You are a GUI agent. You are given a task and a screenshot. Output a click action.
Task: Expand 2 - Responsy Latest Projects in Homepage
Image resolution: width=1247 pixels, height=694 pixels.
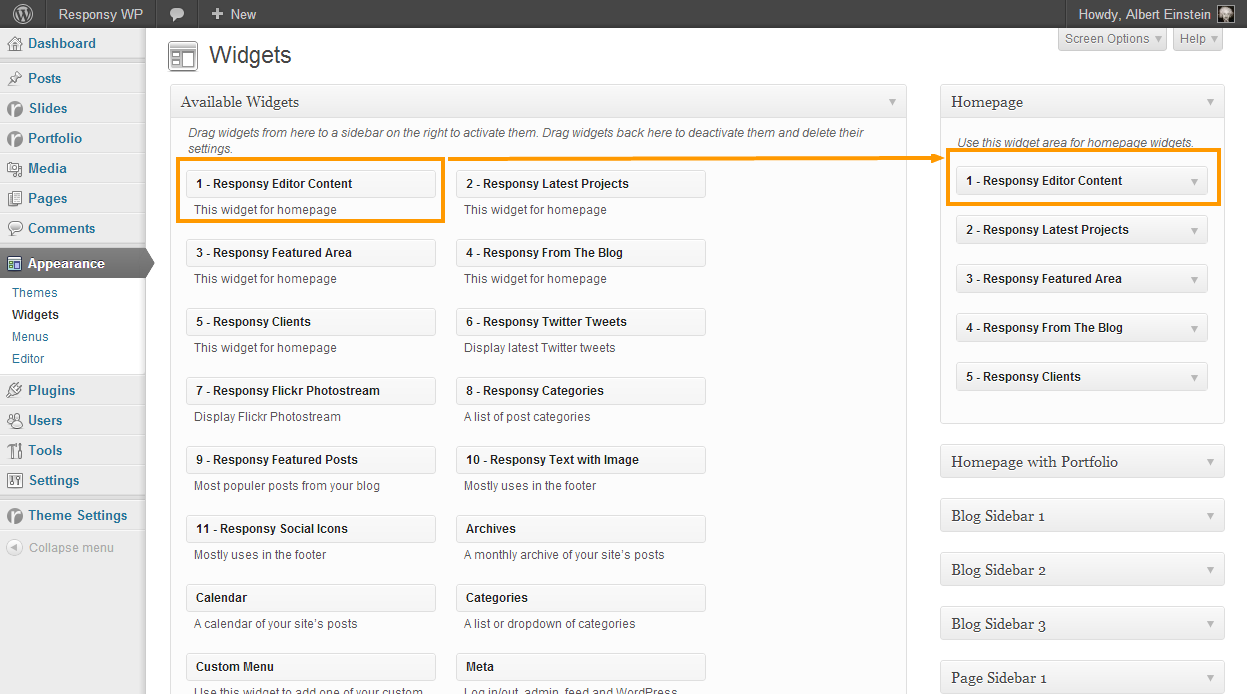1194,231
